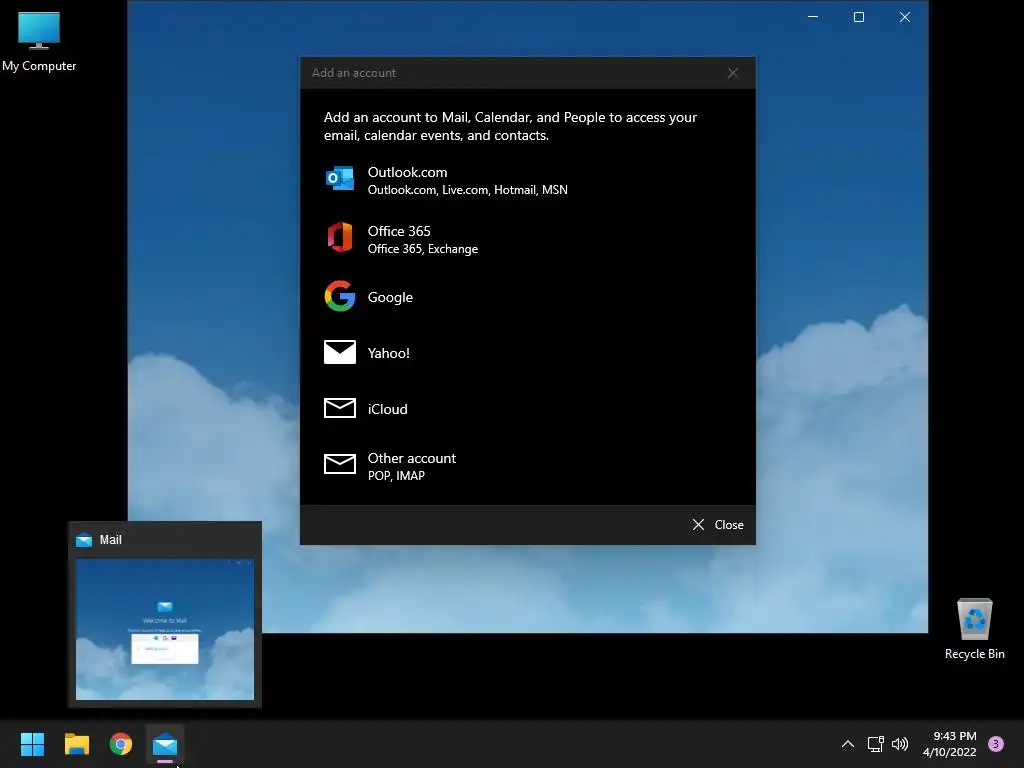Click the Google G logo
This screenshot has height=768, width=1024.
click(x=340, y=296)
